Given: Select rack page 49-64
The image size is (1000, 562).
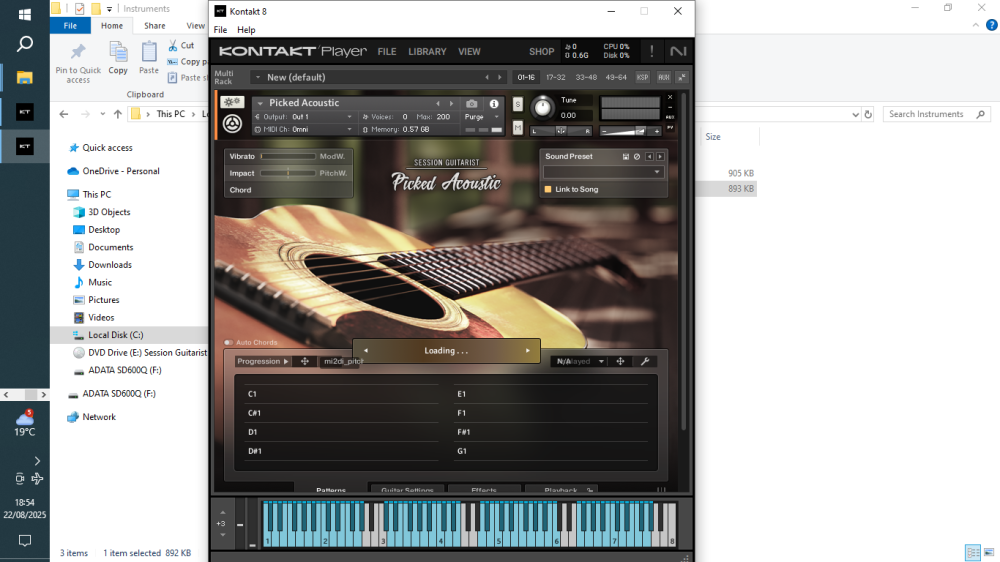Looking at the screenshot, I should pos(616,77).
